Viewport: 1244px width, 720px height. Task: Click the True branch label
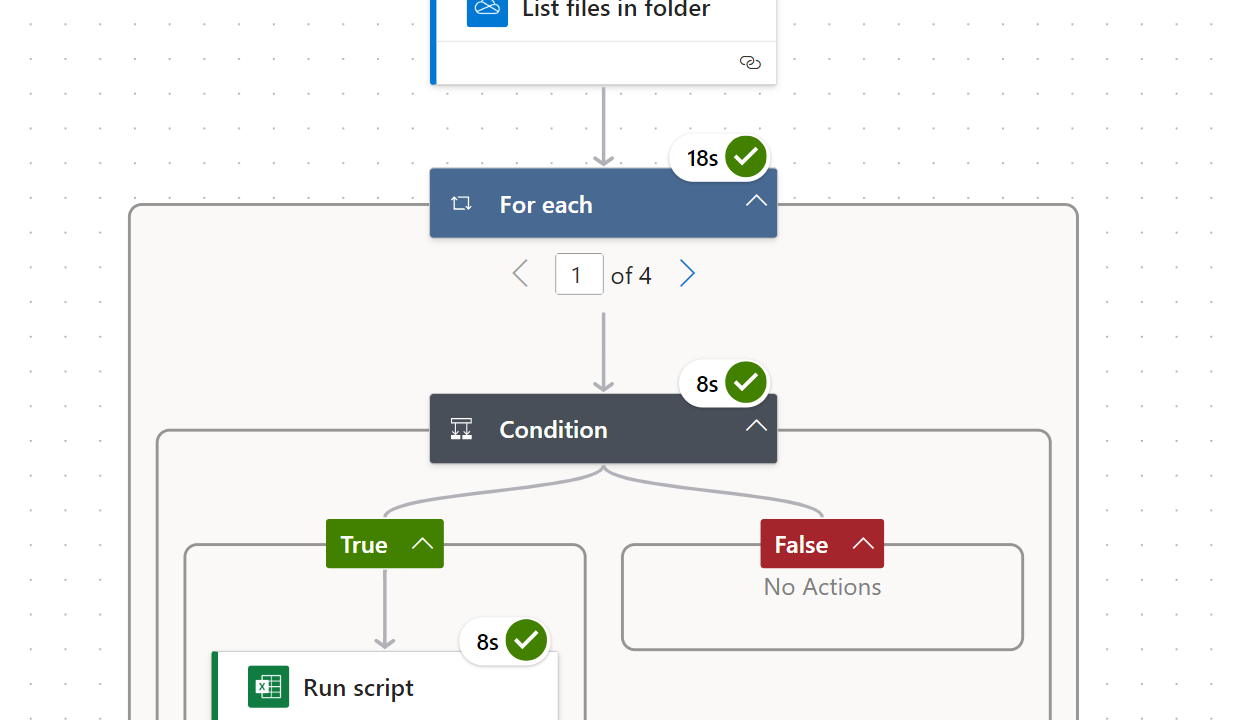363,544
